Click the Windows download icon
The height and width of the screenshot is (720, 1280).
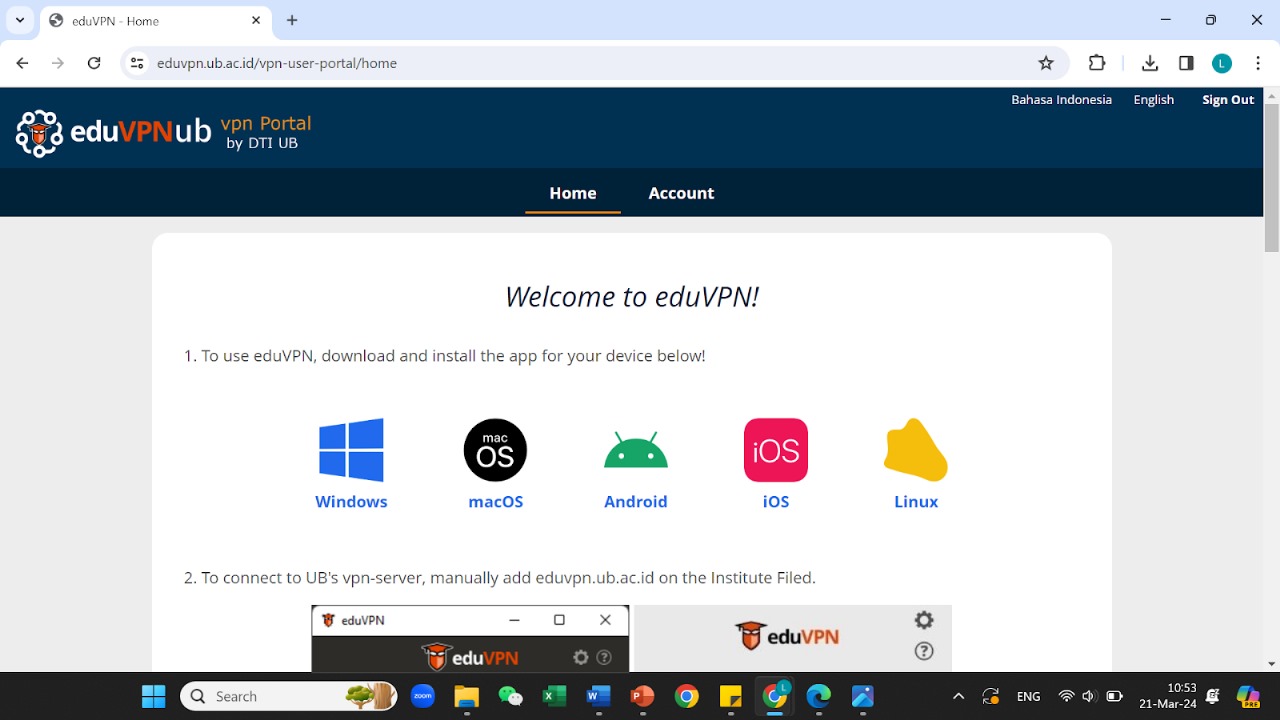[351, 450]
